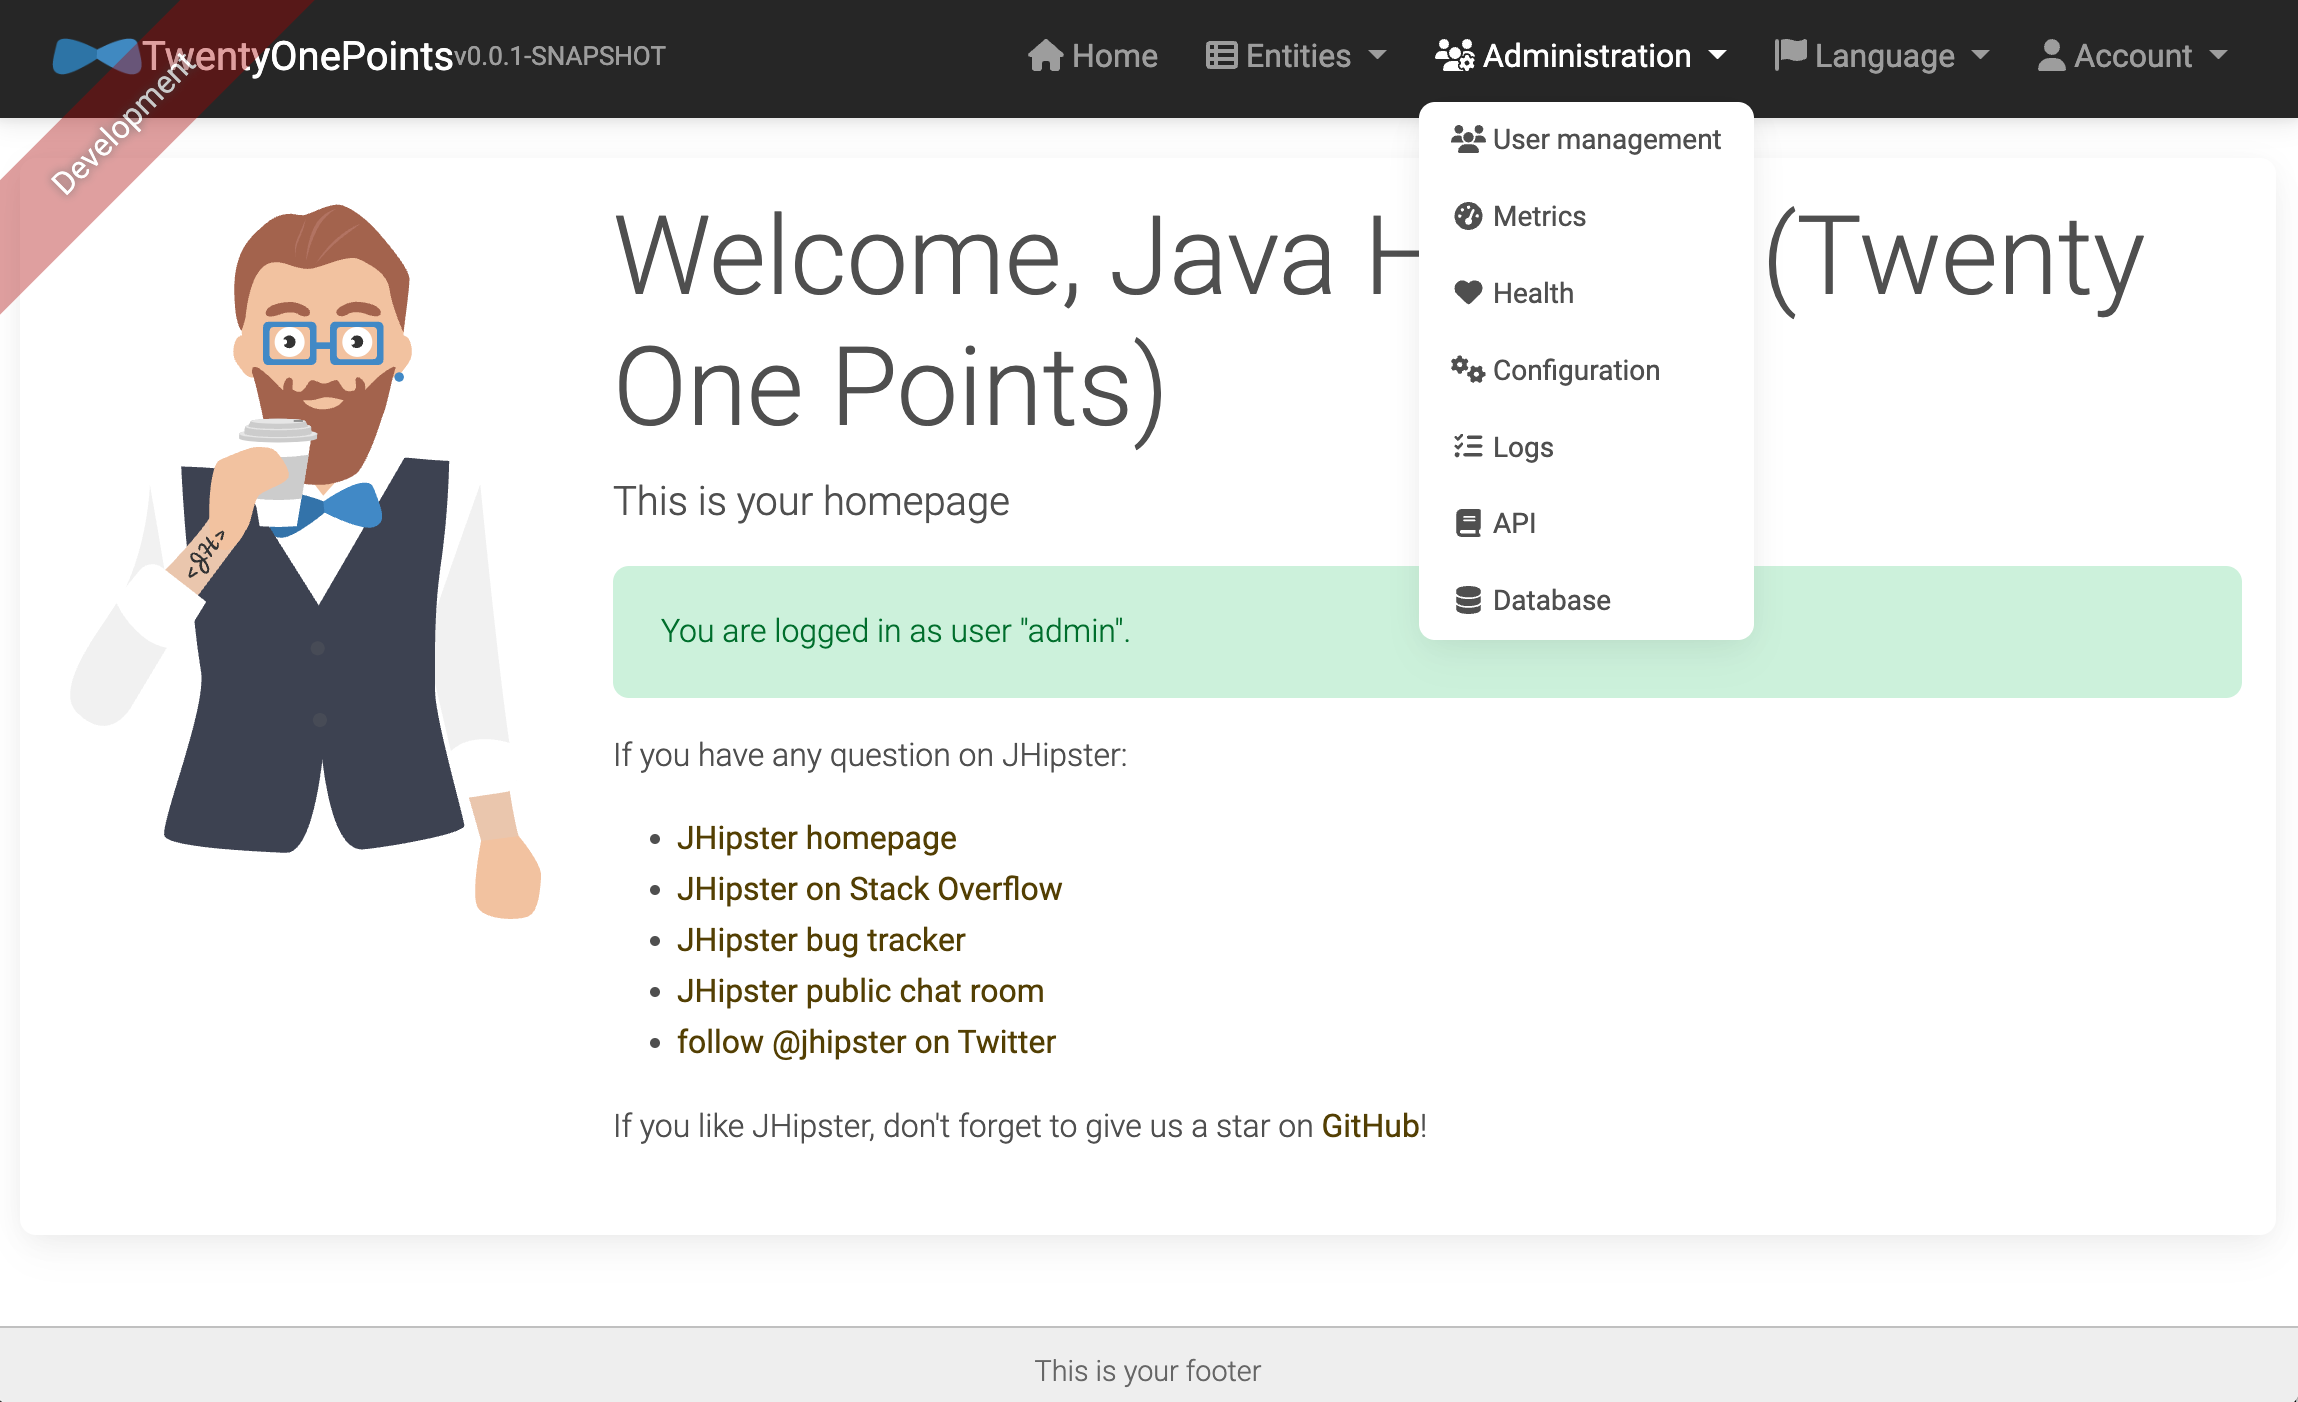Click 'This is your homepage' subtitle
The width and height of the screenshot is (2298, 1402).
click(811, 502)
